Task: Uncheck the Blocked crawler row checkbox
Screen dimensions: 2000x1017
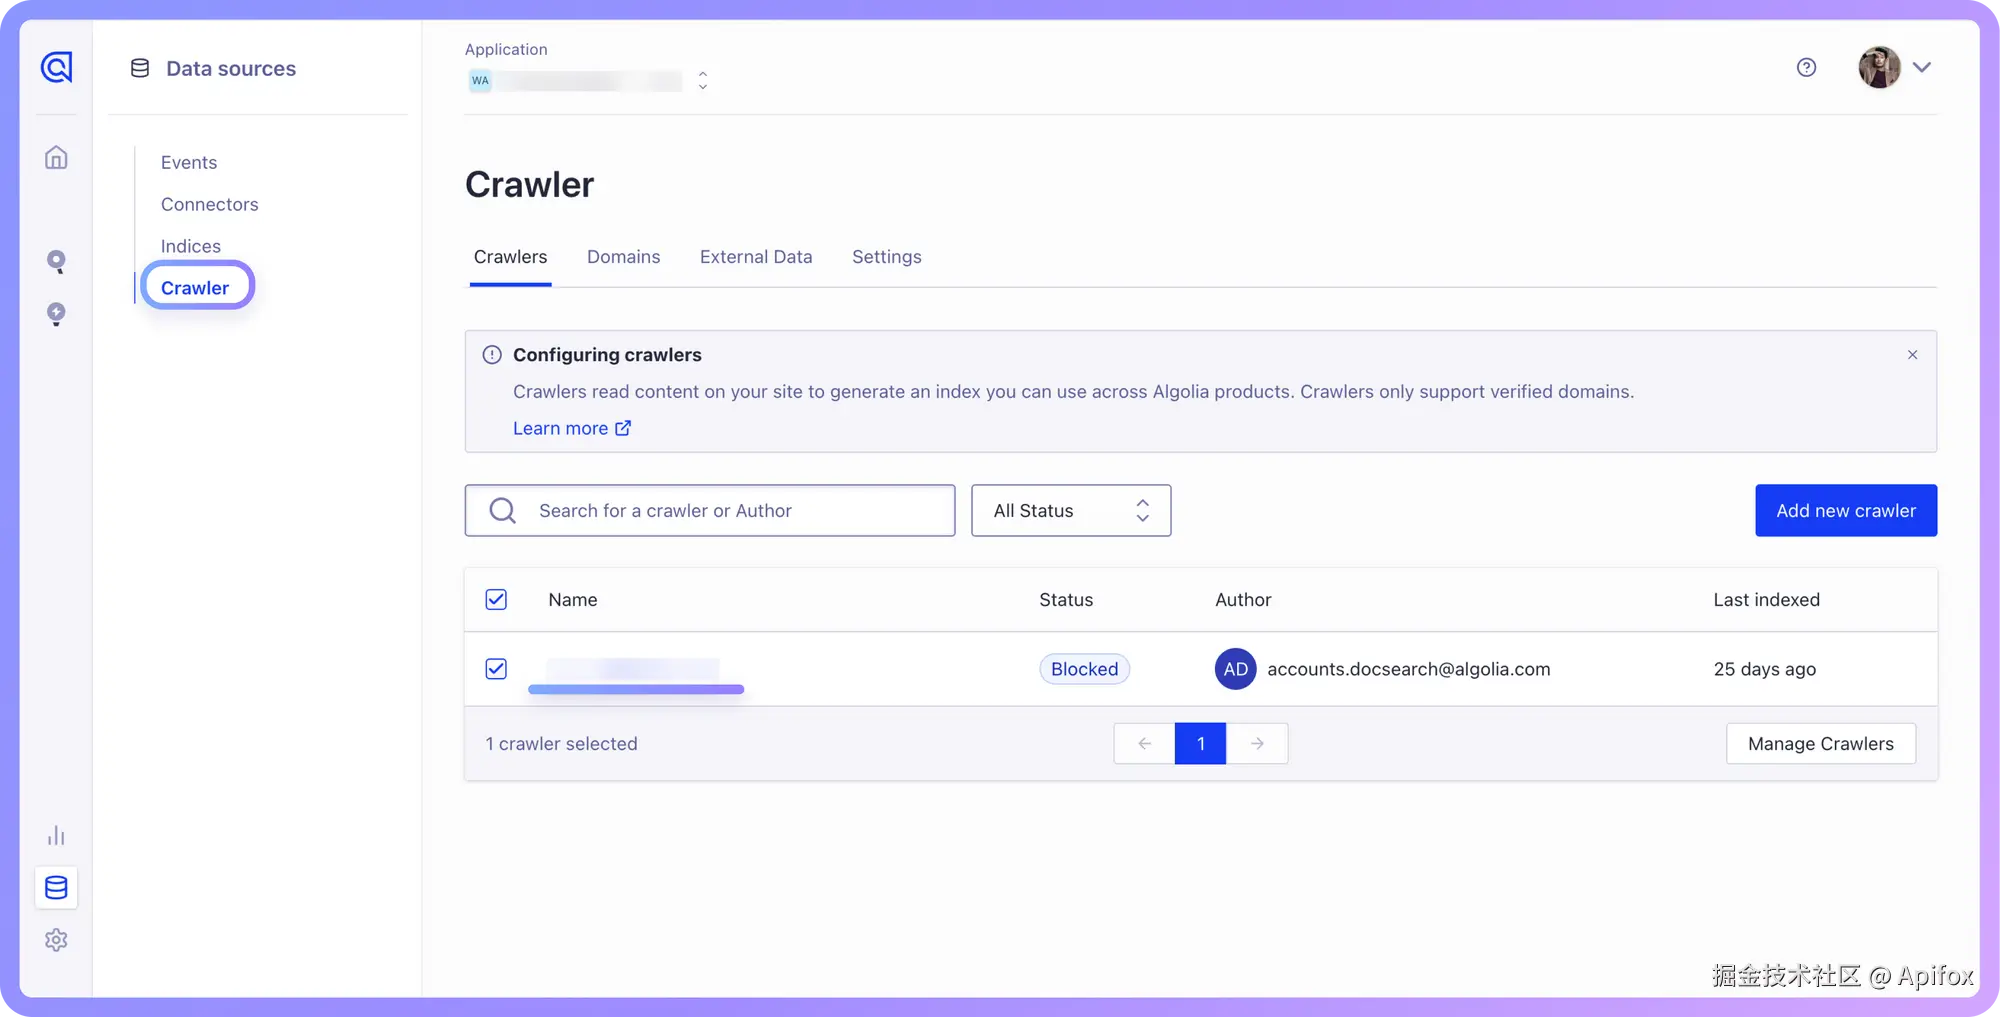Action: (x=496, y=669)
